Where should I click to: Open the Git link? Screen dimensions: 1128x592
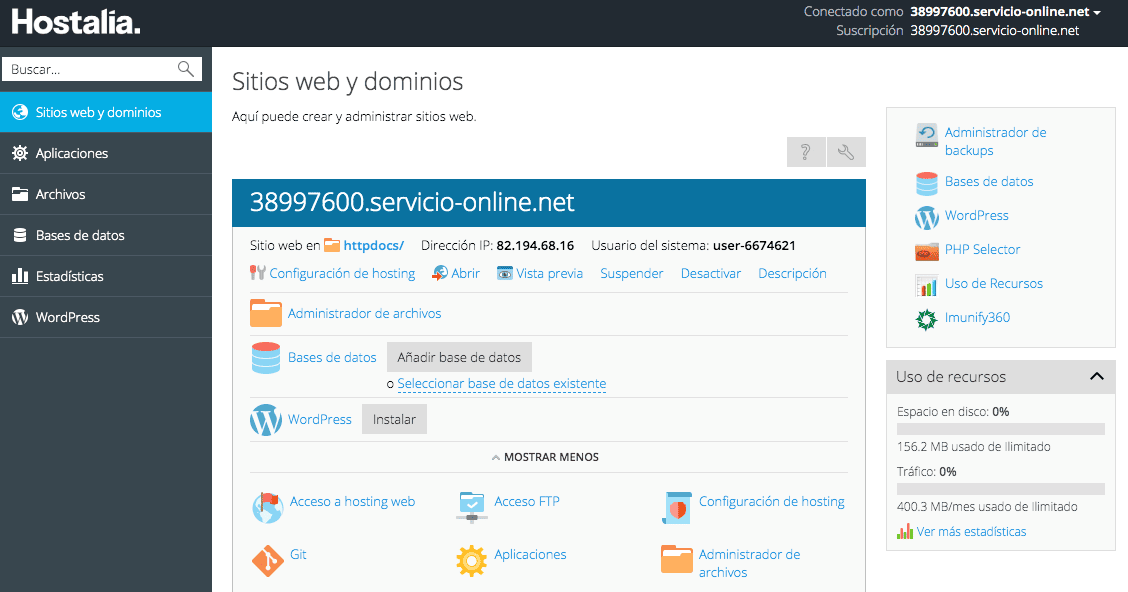(298, 555)
